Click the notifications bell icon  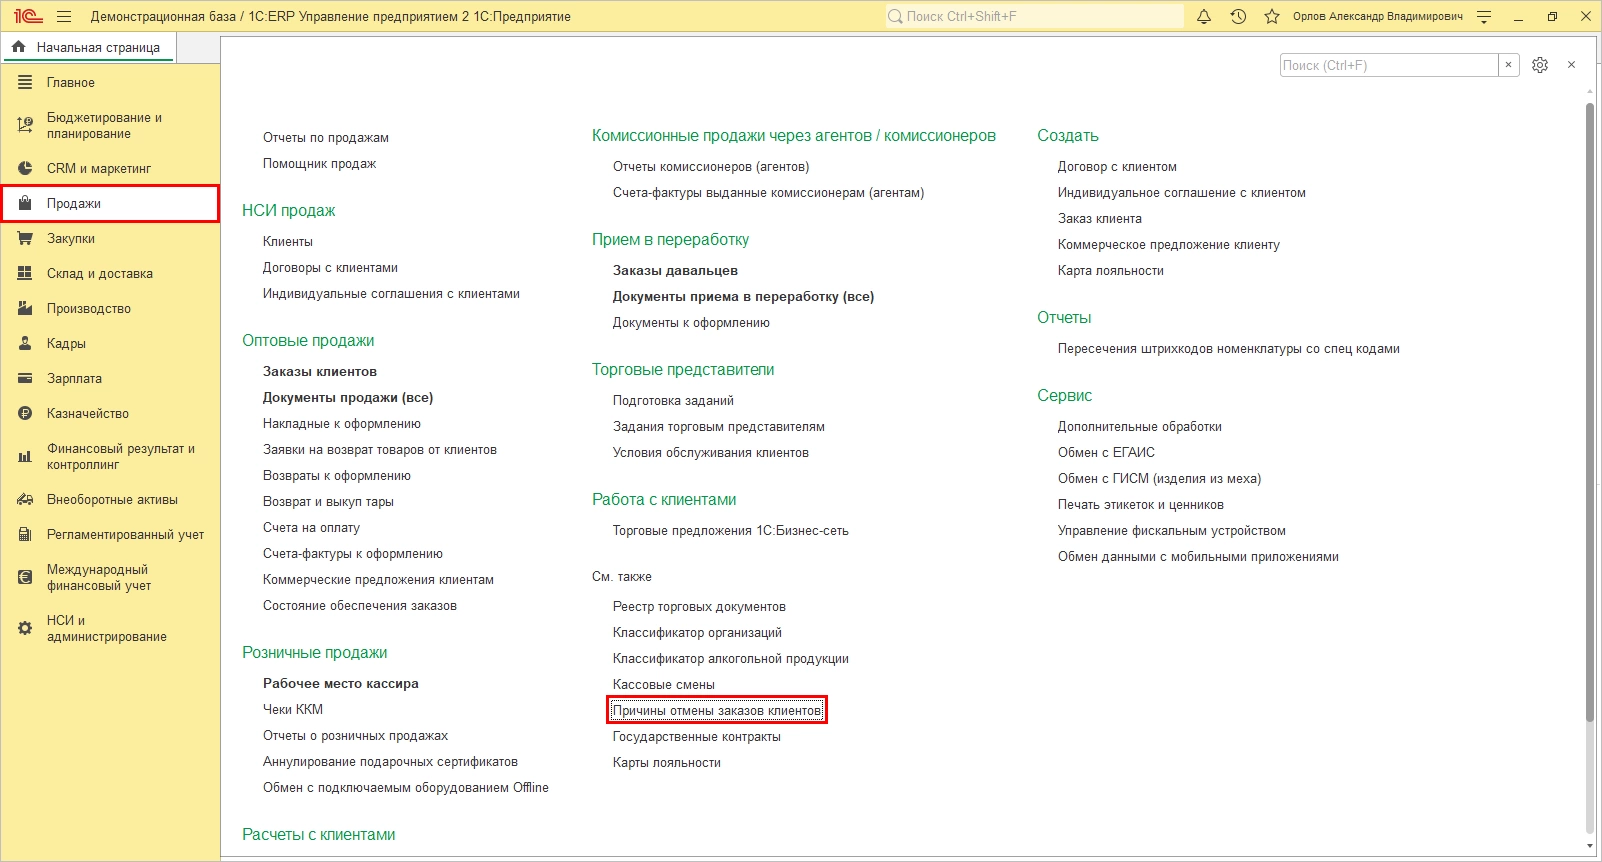(x=1204, y=16)
